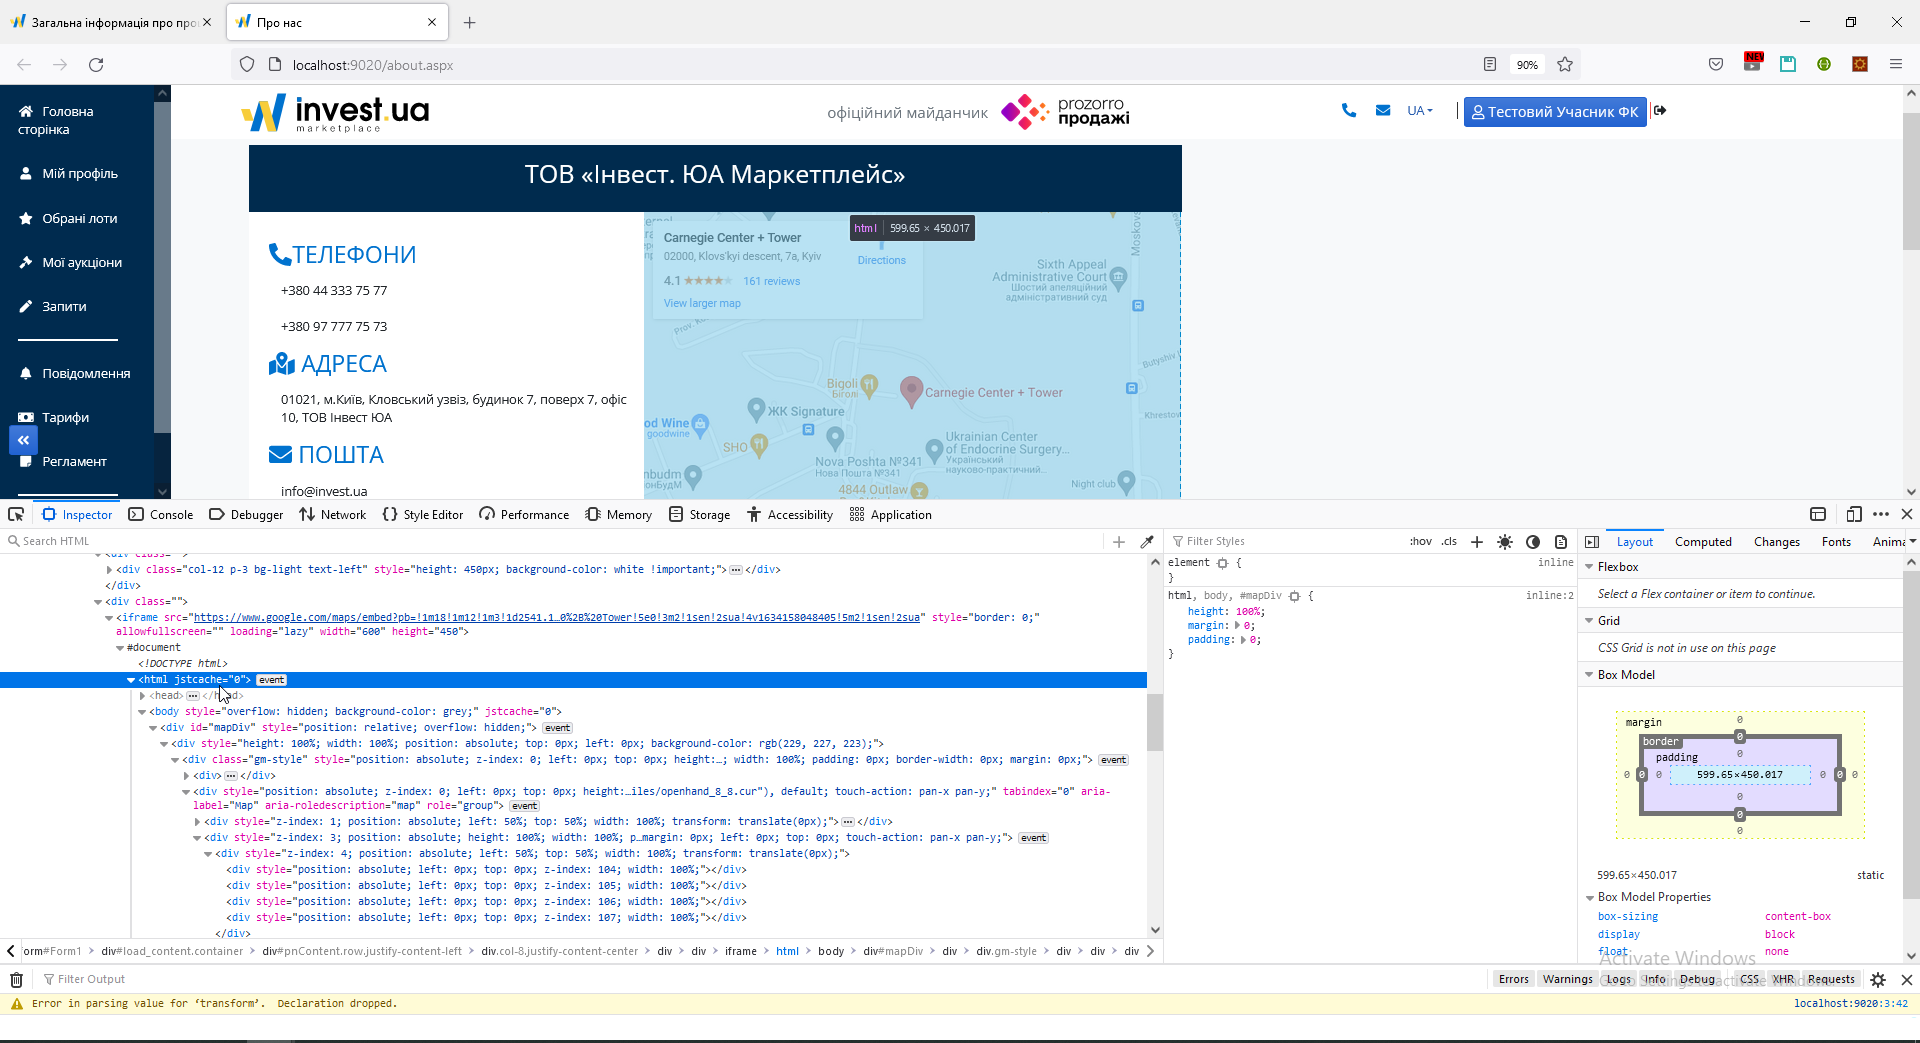Toggle Requests filter in console
Viewport: 1920px width, 1043px height.
coord(1831,980)
